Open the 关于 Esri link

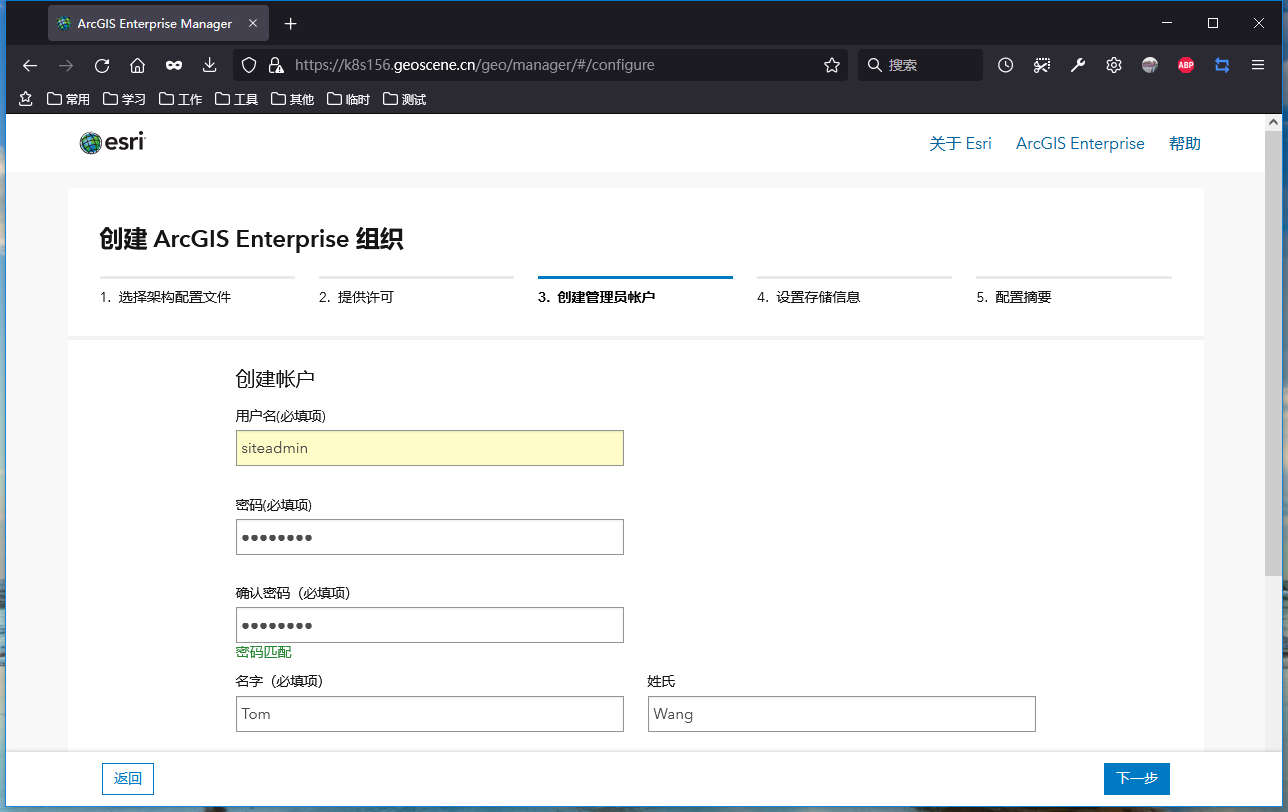click(x=960, y=143)
